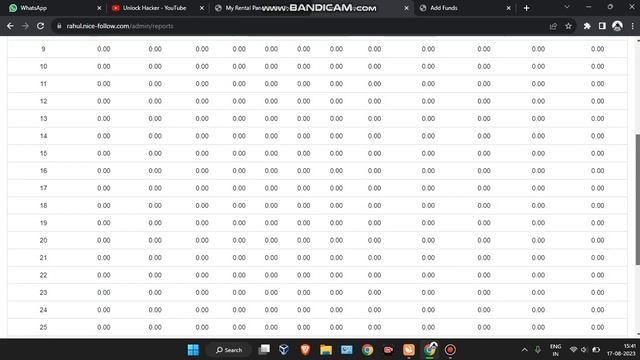Toggle the browser side panel
Viewport: 640px width, 360px height.
coord(602,26)
